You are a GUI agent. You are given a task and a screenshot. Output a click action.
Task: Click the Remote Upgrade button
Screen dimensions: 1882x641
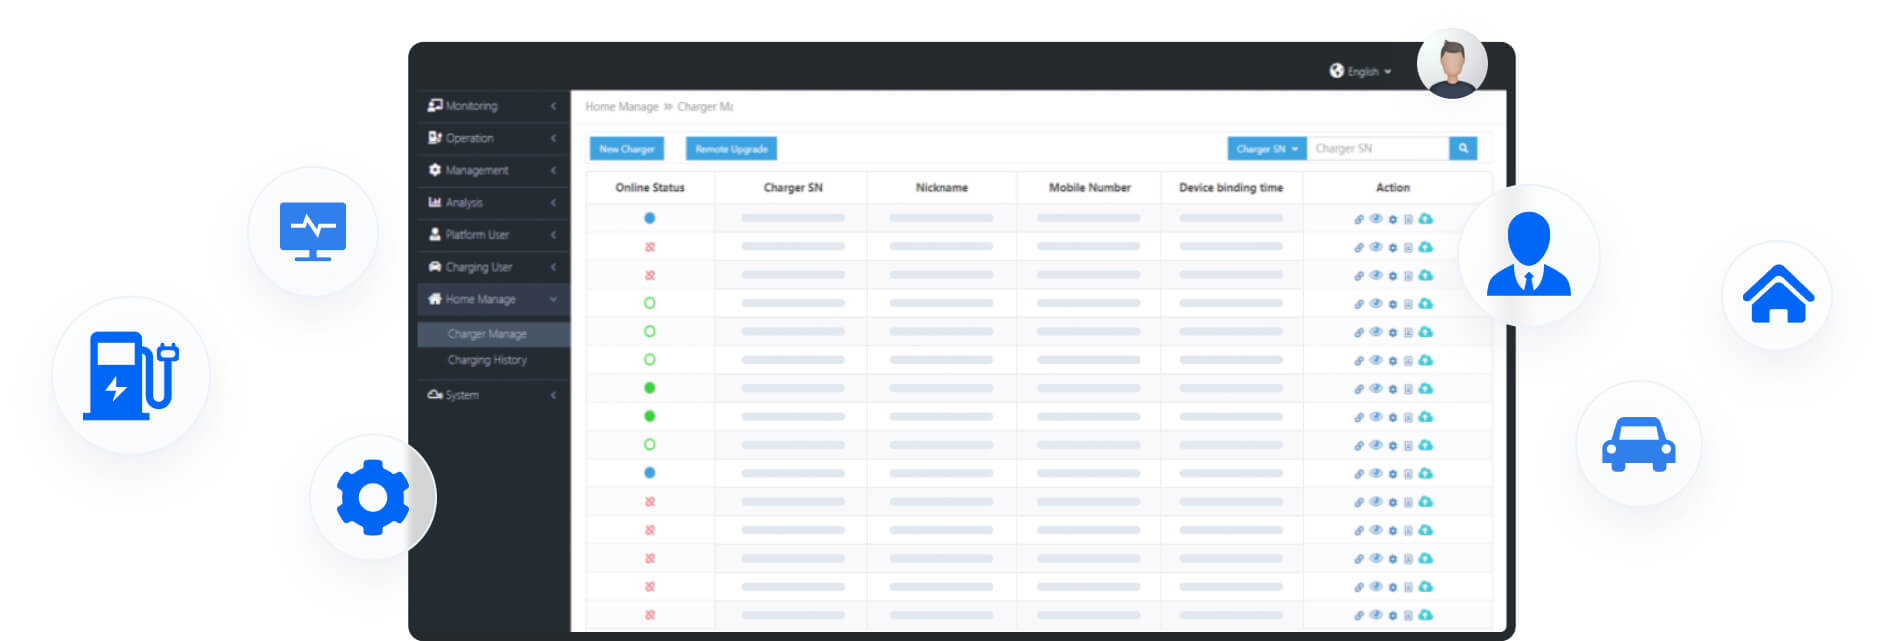click(731, 149)
